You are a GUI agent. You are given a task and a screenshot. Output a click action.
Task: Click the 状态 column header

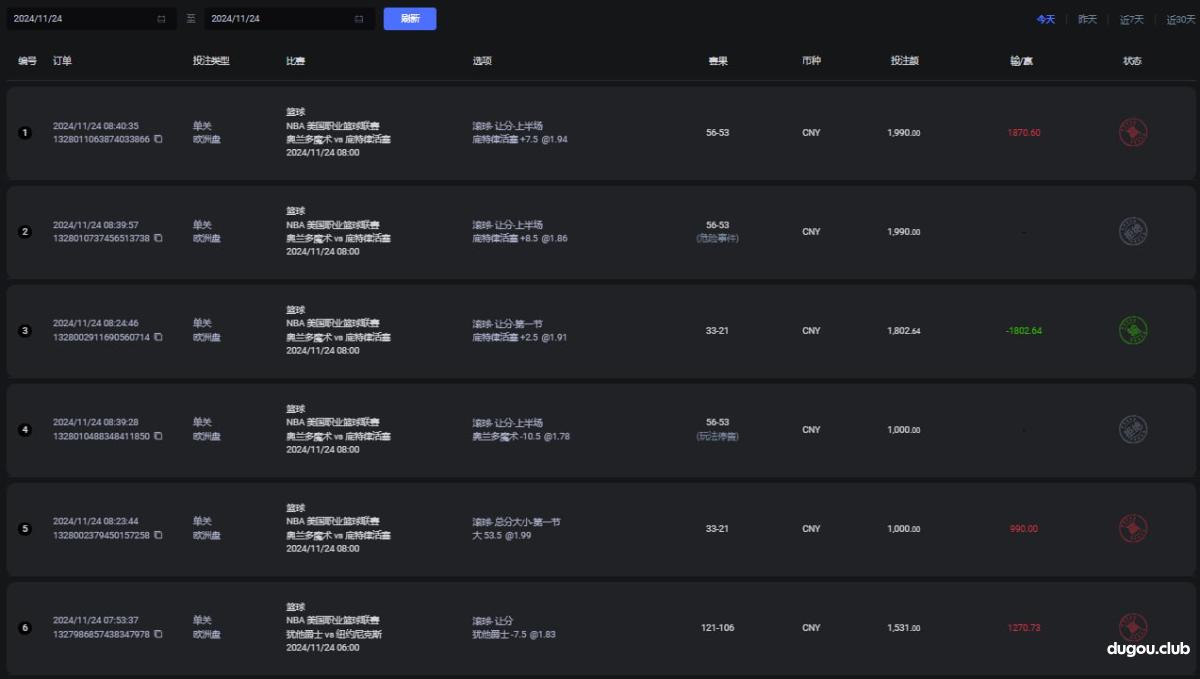point(1131,60)
